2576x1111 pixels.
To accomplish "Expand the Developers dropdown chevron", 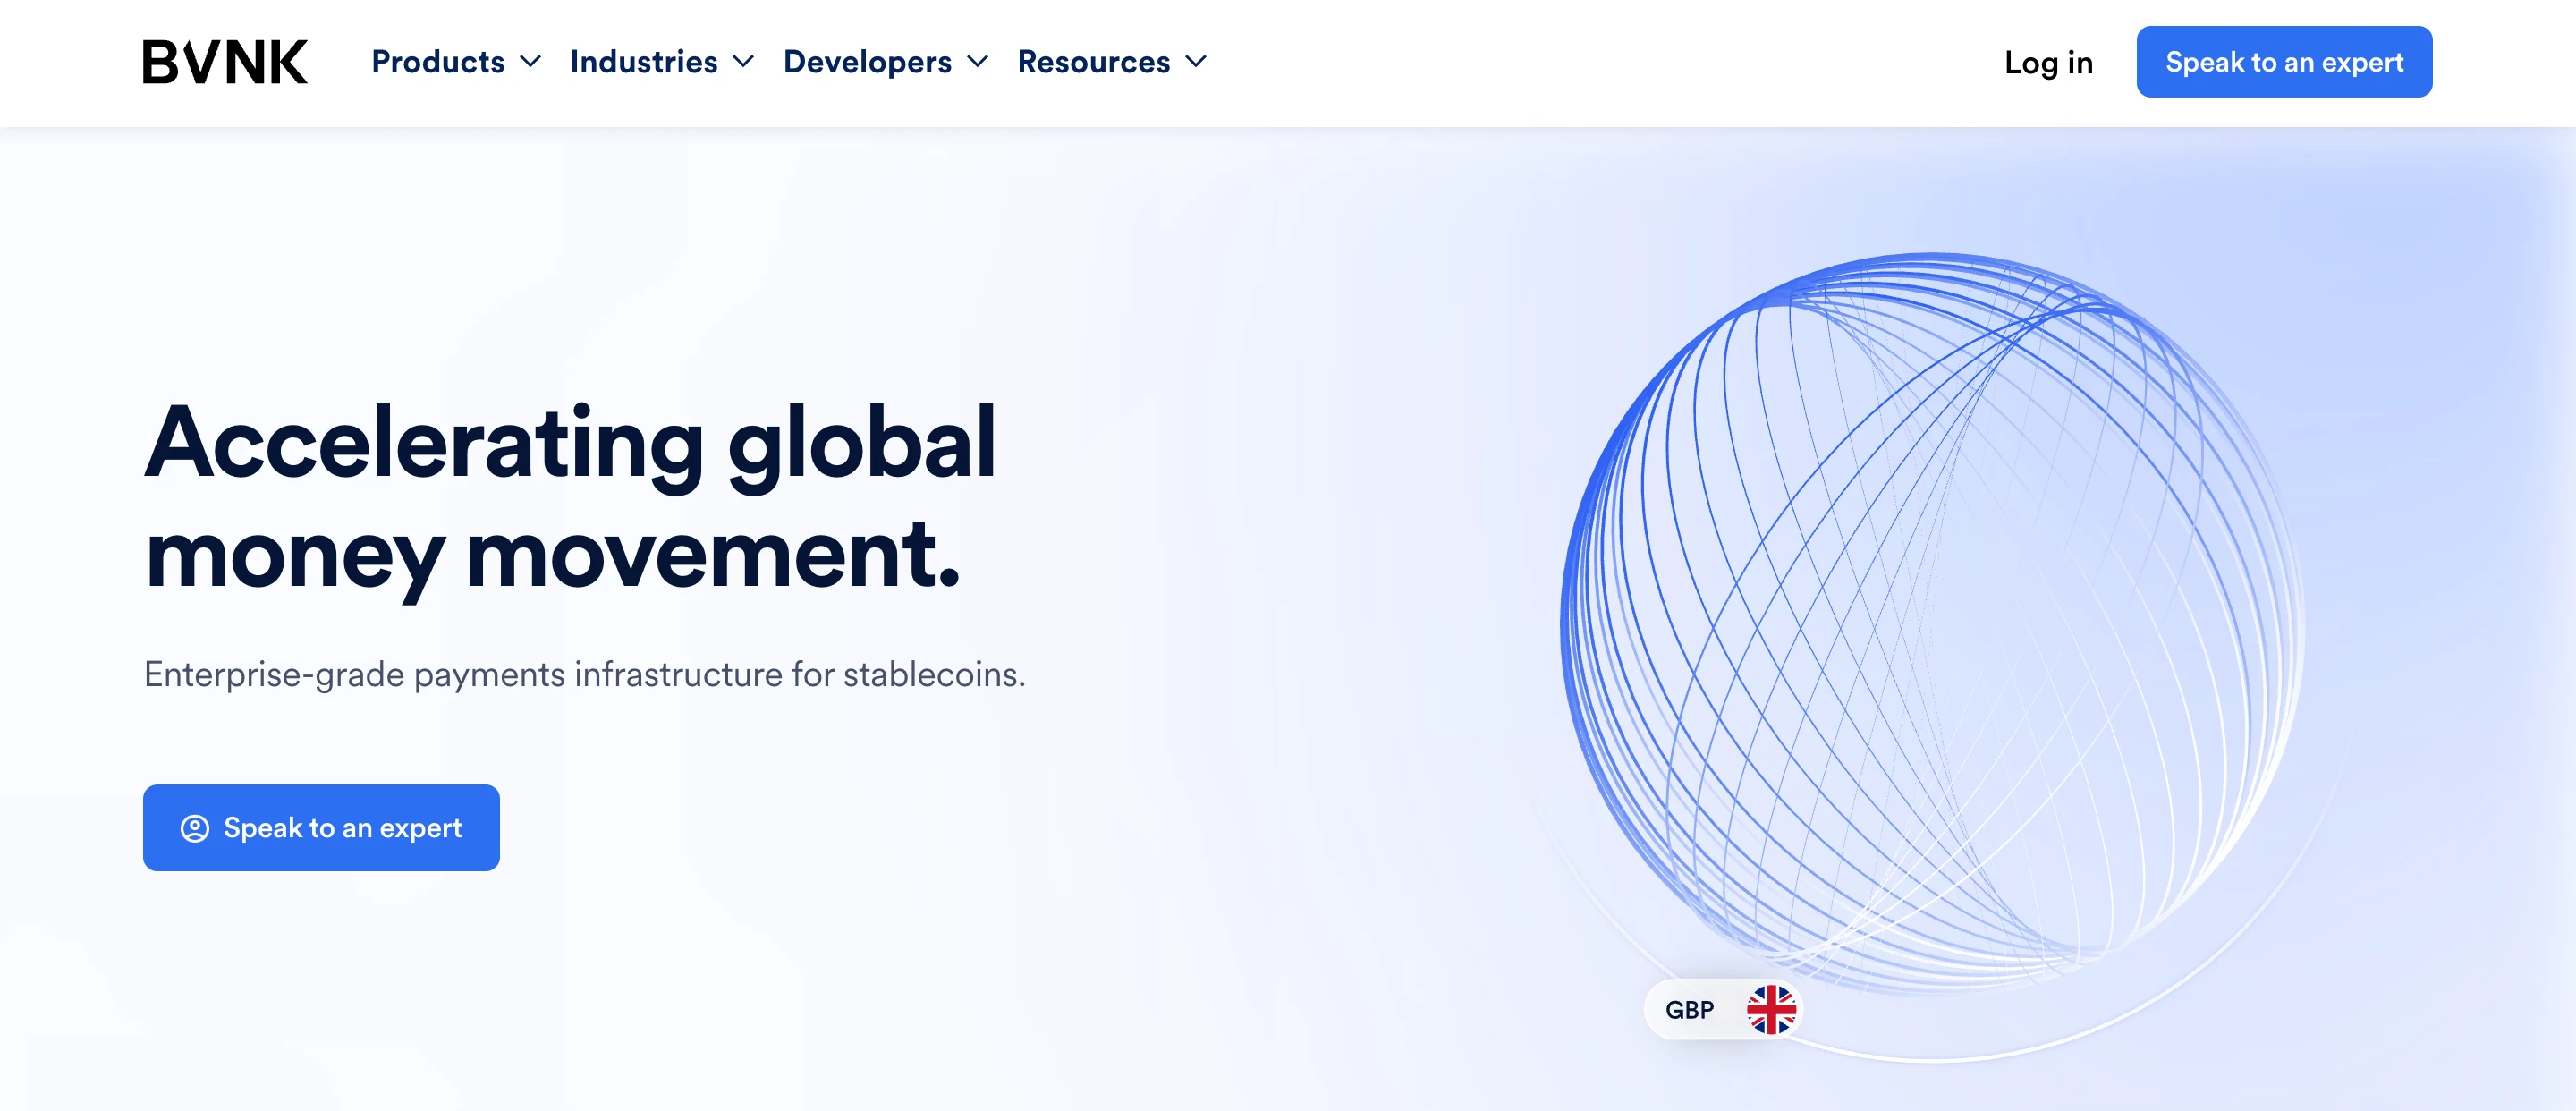I will 978,62.
